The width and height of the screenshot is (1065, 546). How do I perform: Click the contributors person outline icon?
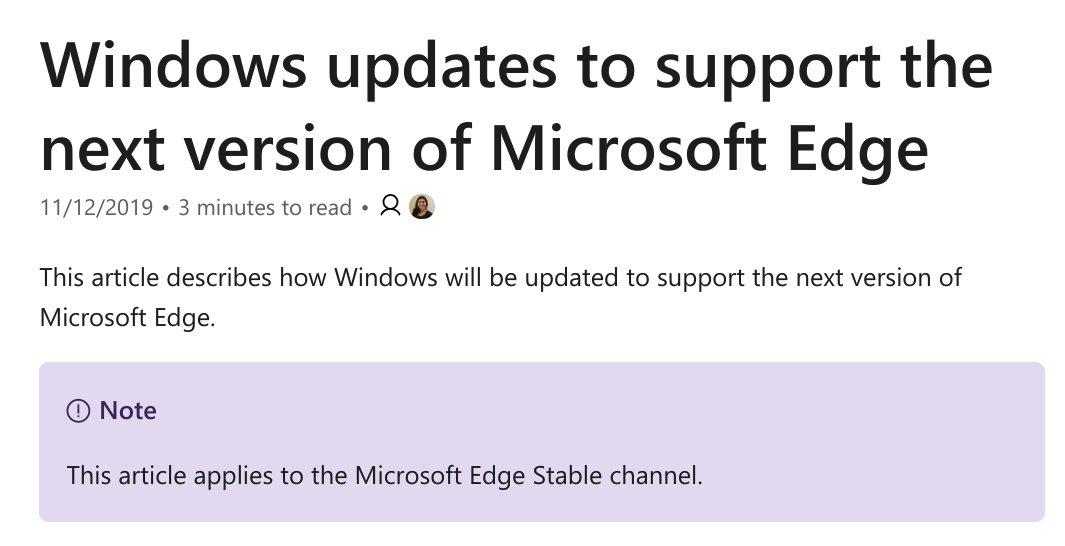(x=391, y=207)
